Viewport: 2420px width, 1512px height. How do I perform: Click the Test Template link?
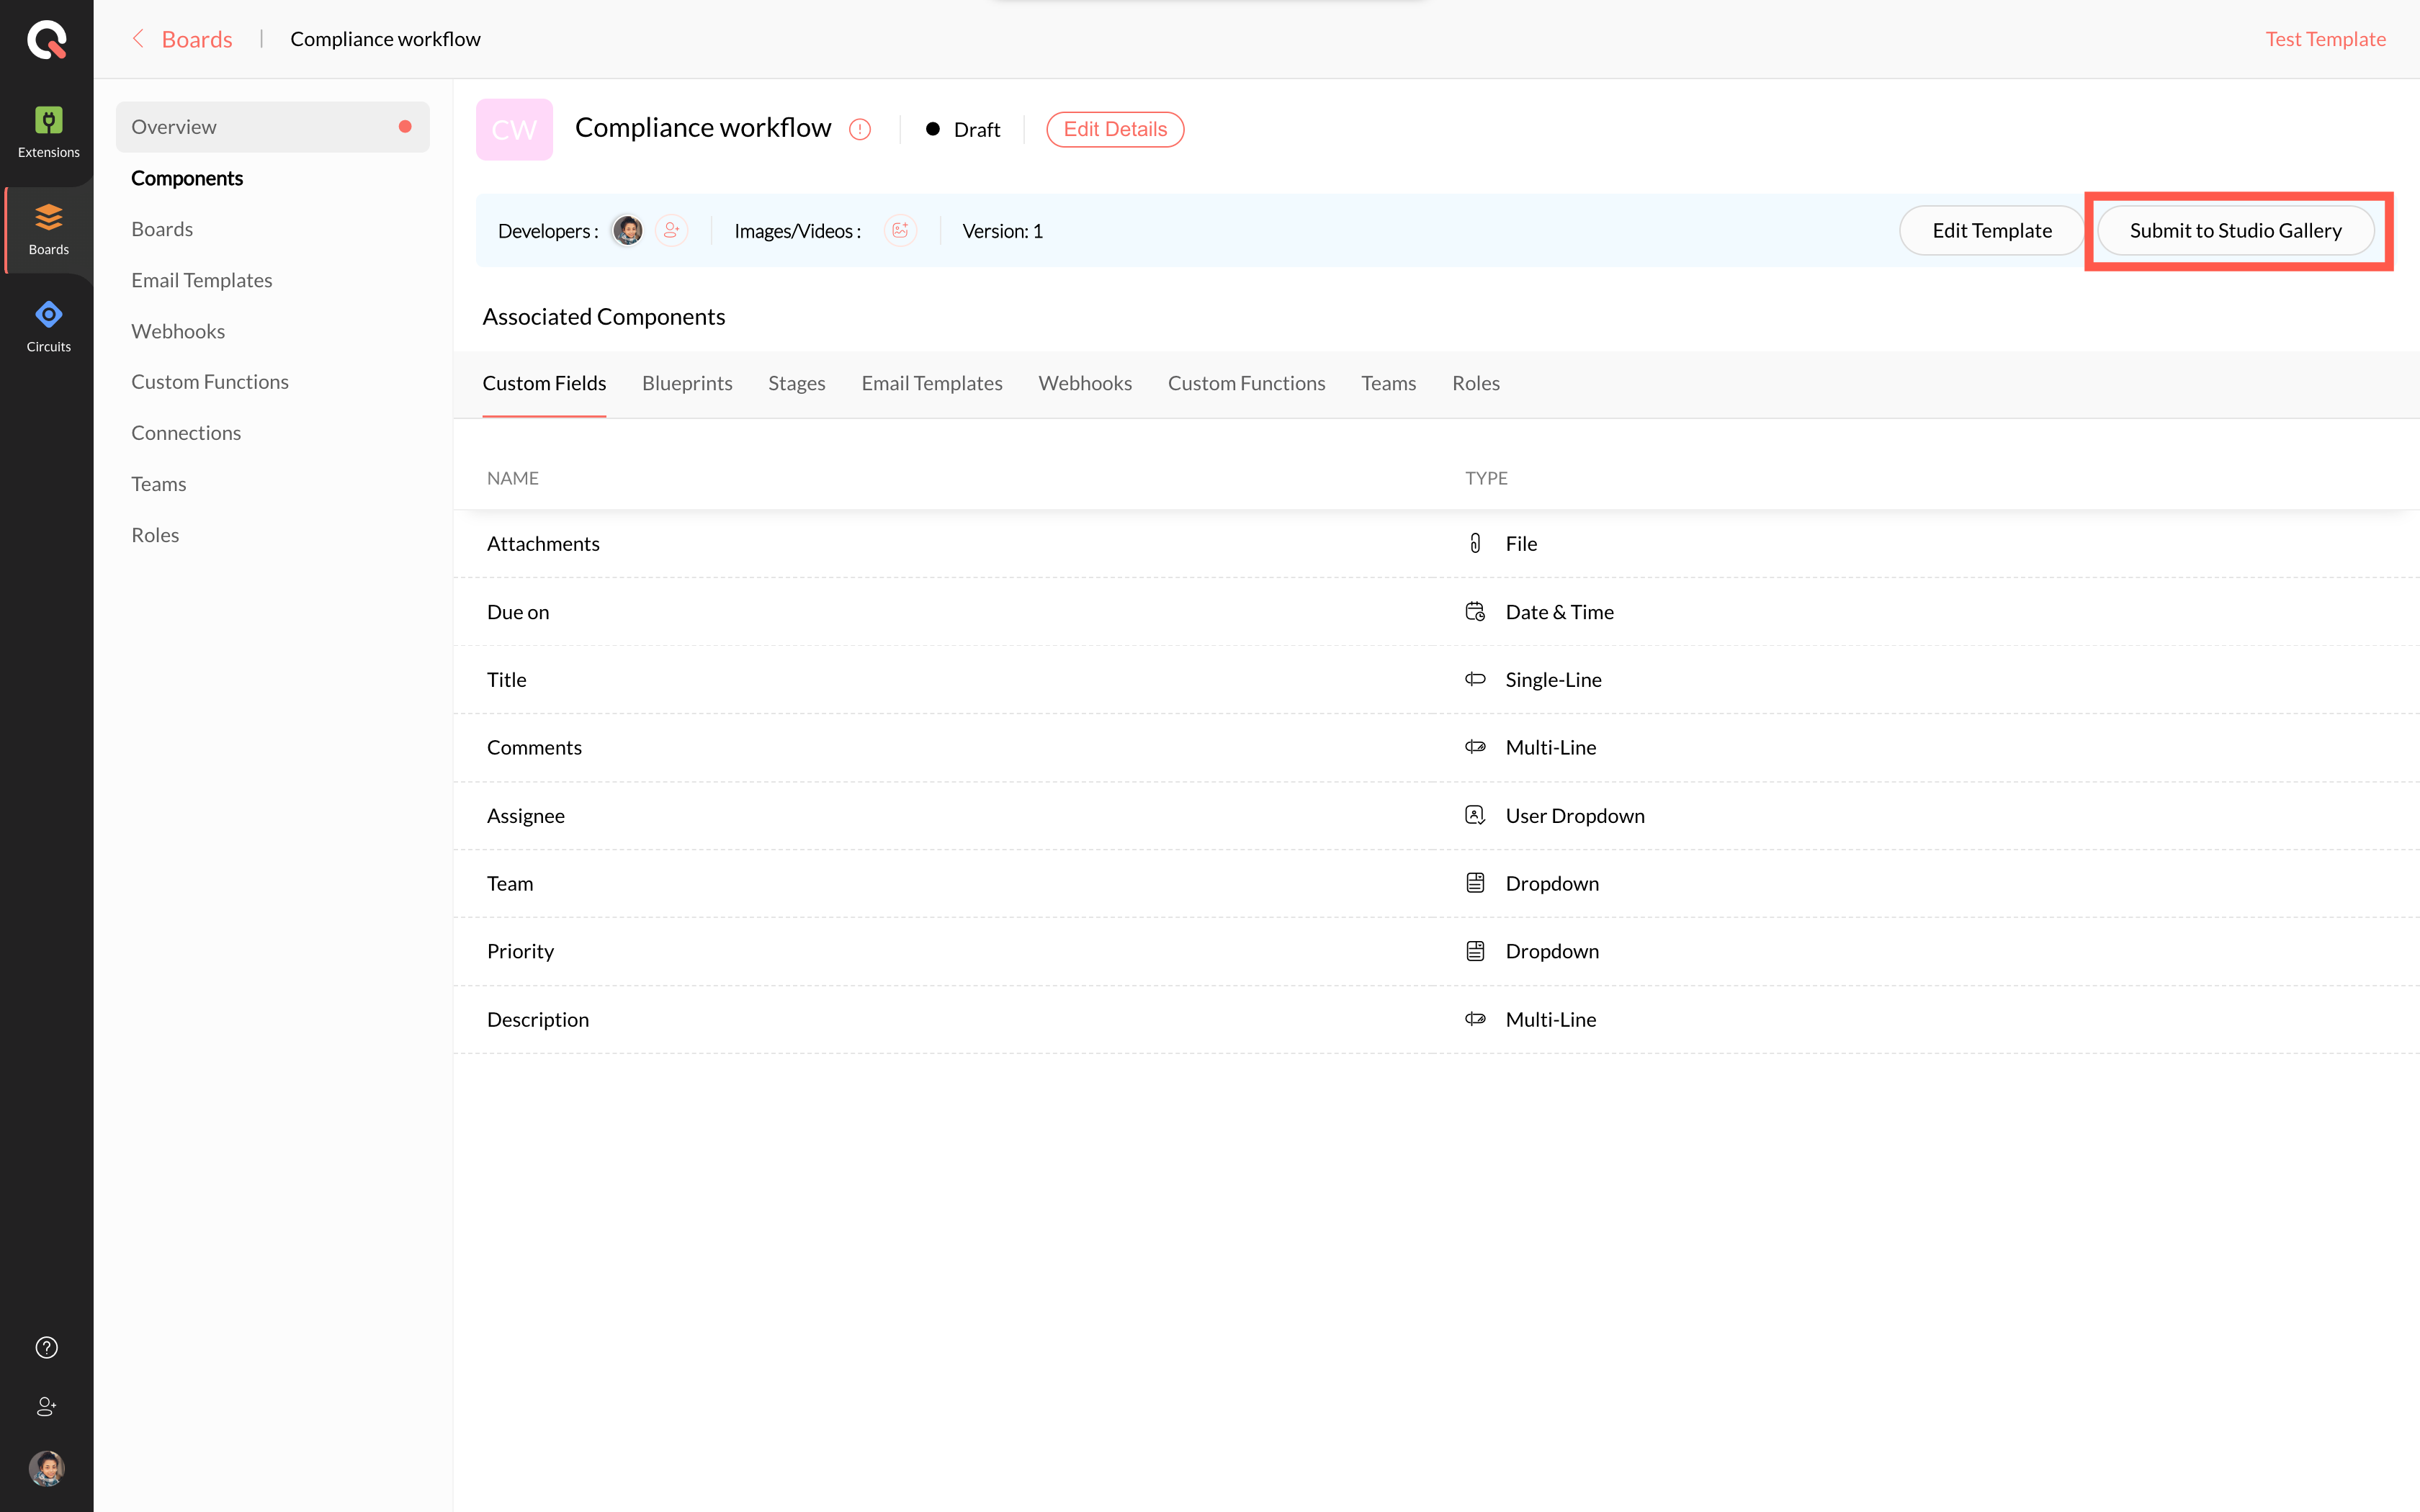(x=2325, y=39)
